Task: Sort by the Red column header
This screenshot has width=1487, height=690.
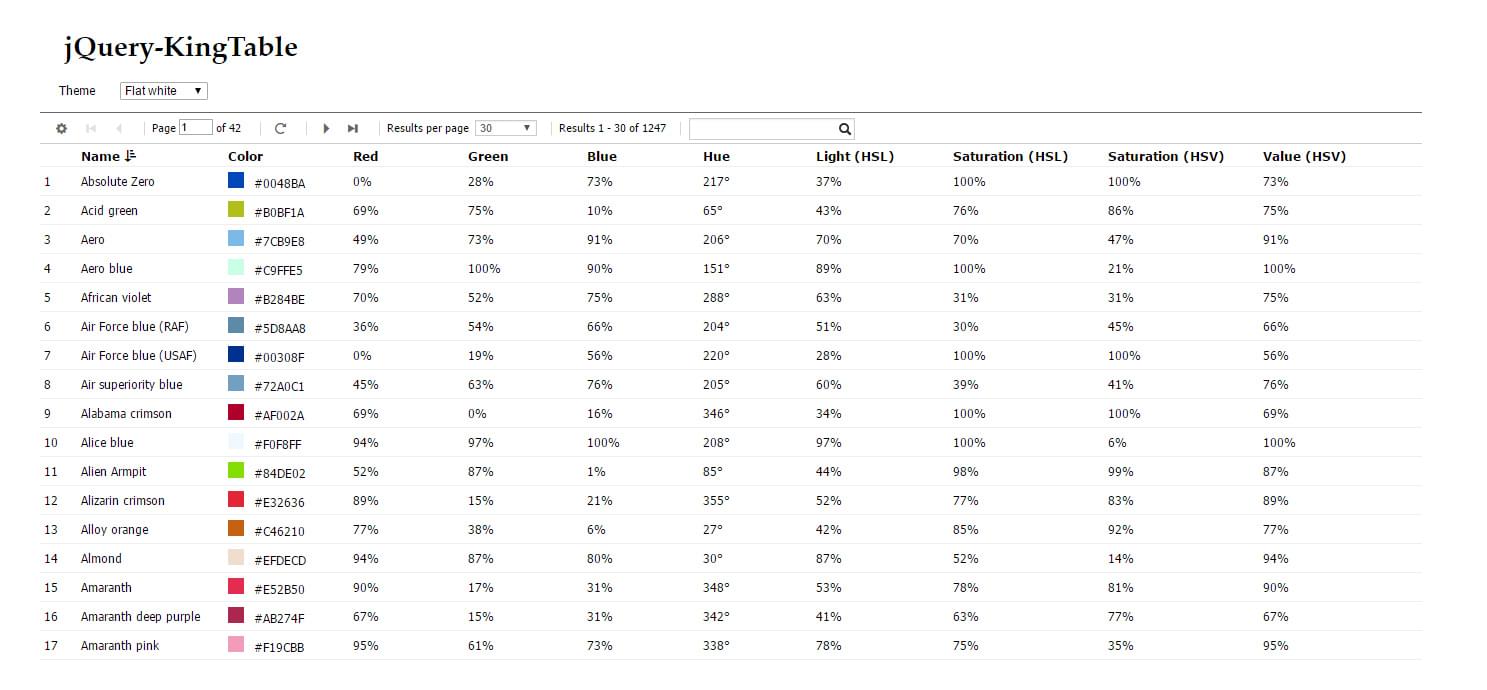Action: click(x=366, y=156)
